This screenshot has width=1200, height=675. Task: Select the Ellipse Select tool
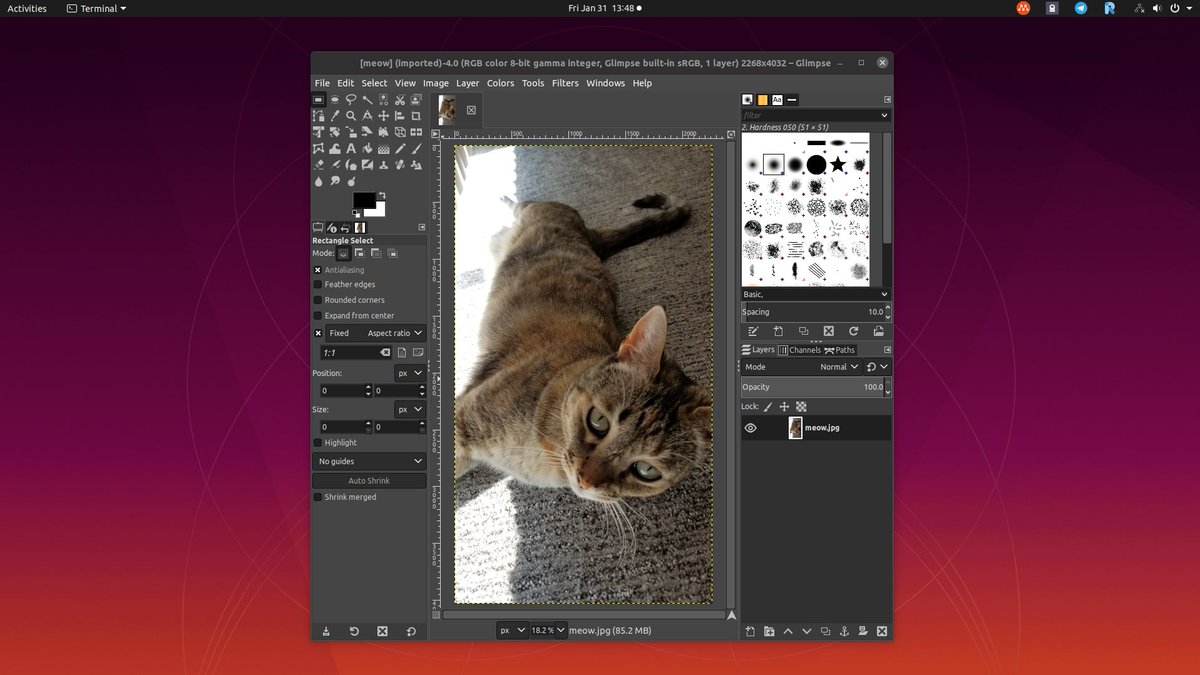(x=334, y=100)
